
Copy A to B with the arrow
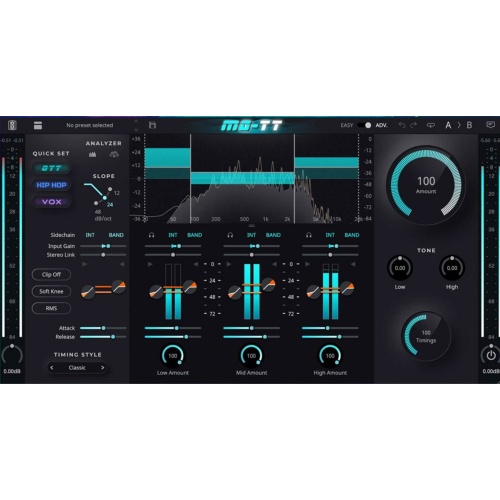pos(459,125)
